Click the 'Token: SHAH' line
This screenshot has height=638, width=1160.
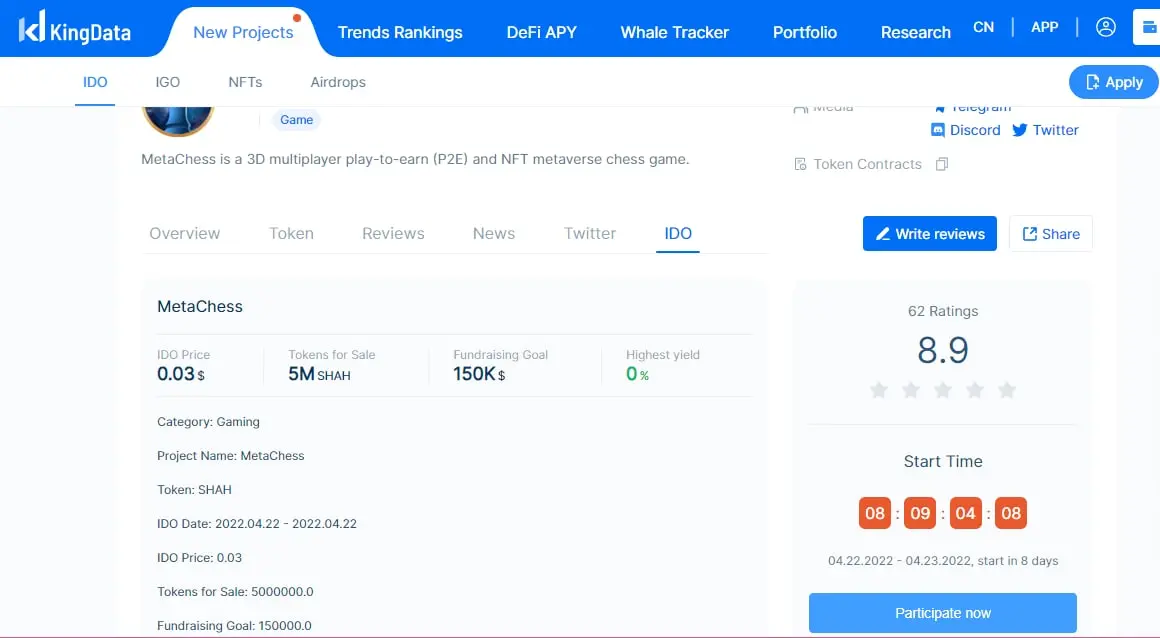[194, 490]
